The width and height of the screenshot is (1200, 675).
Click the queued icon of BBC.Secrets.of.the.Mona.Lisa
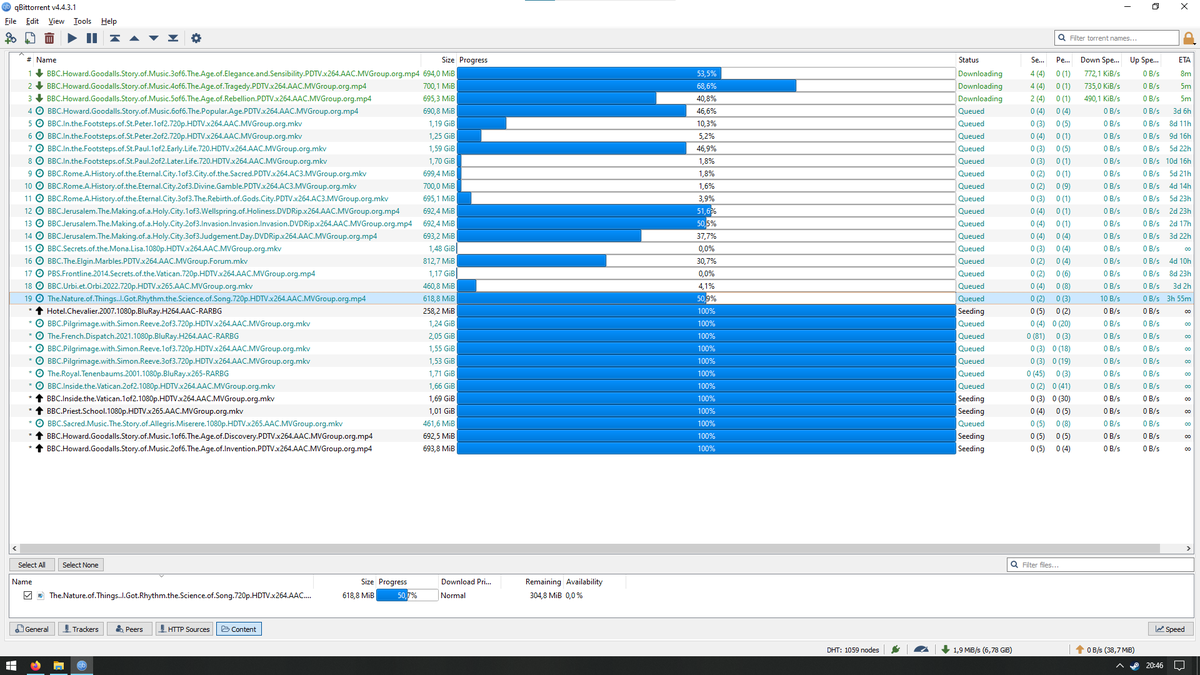click(x=38, y=248)
